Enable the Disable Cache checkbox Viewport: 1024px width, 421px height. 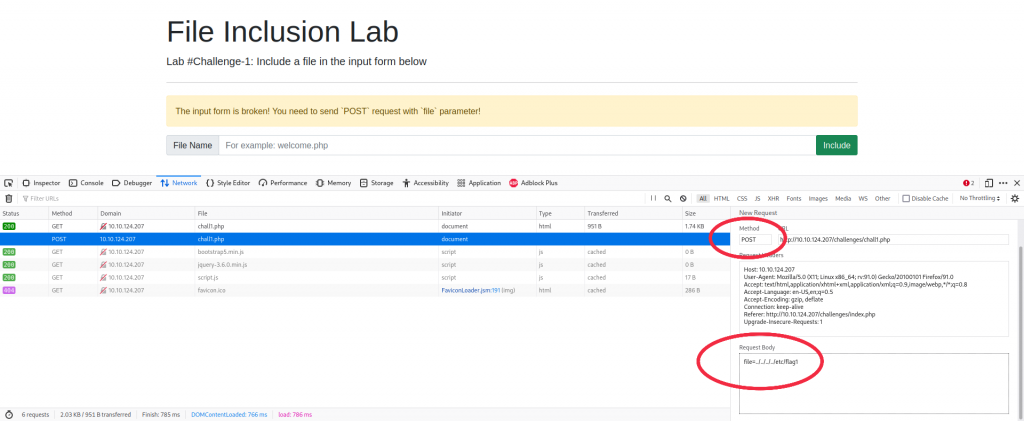tap(906, 198)
